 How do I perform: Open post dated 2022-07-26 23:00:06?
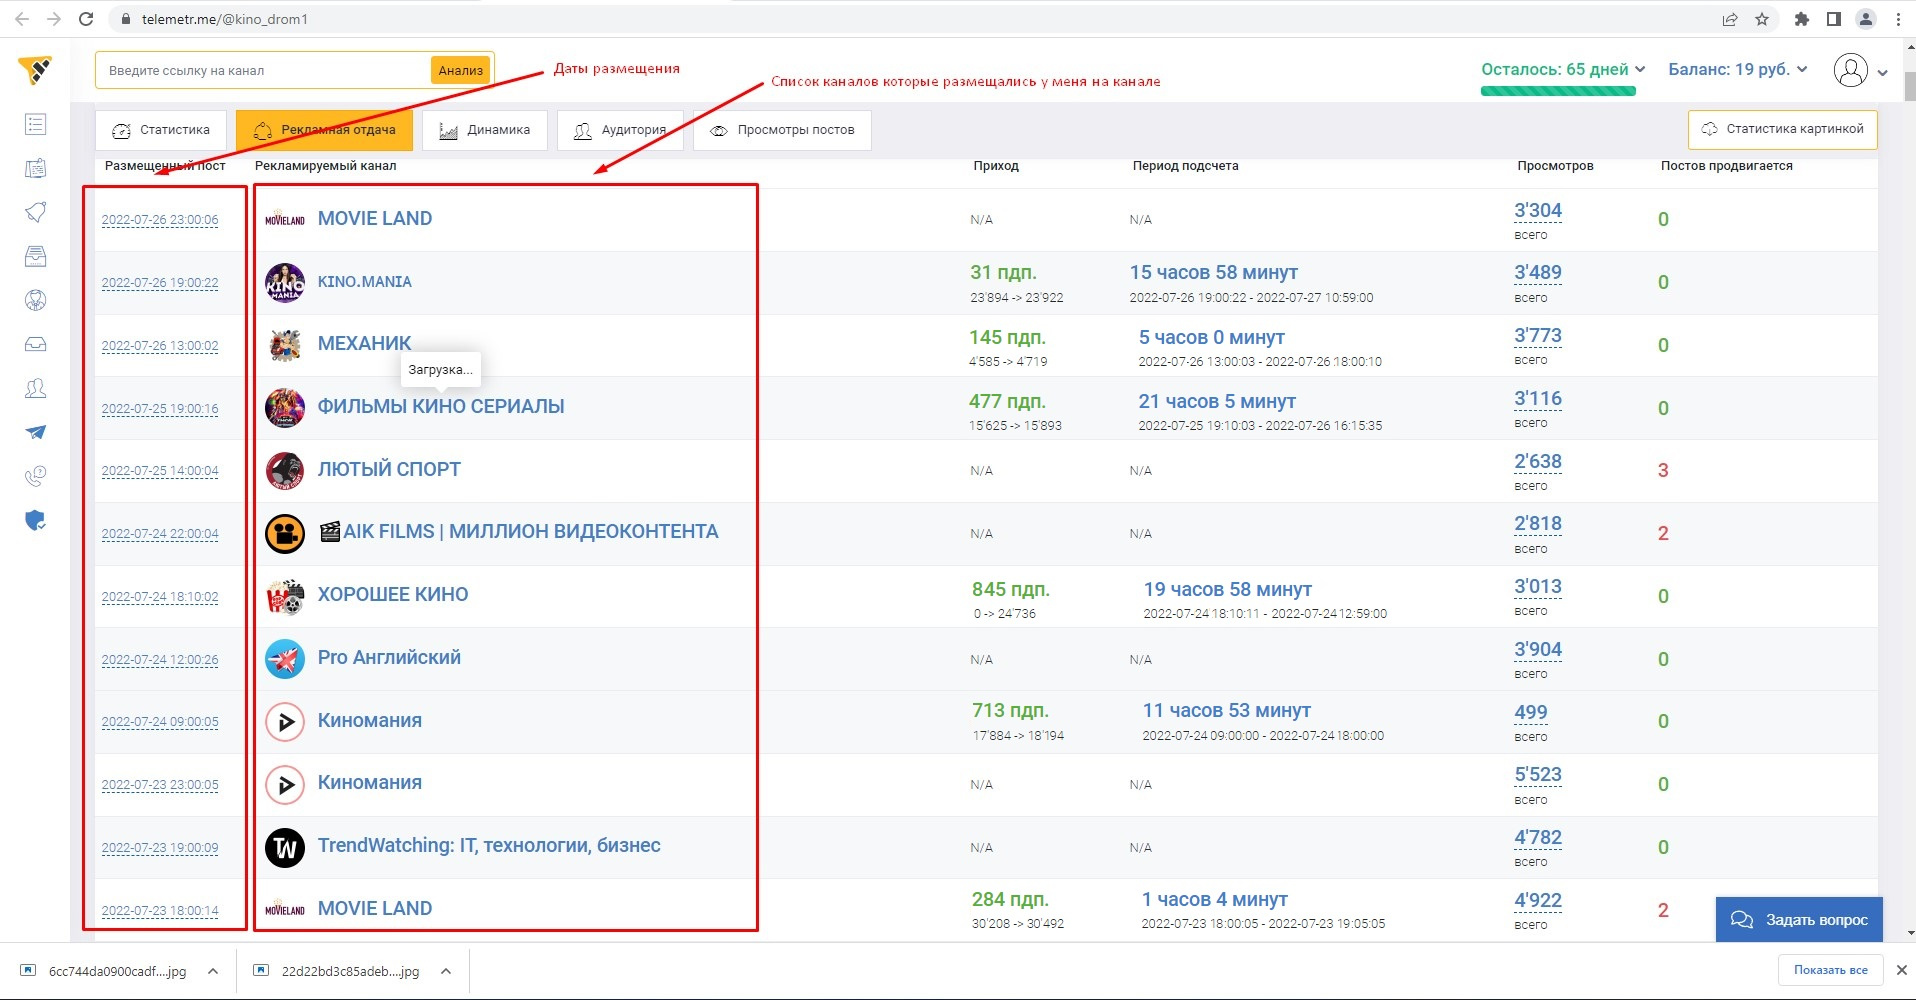160,220
